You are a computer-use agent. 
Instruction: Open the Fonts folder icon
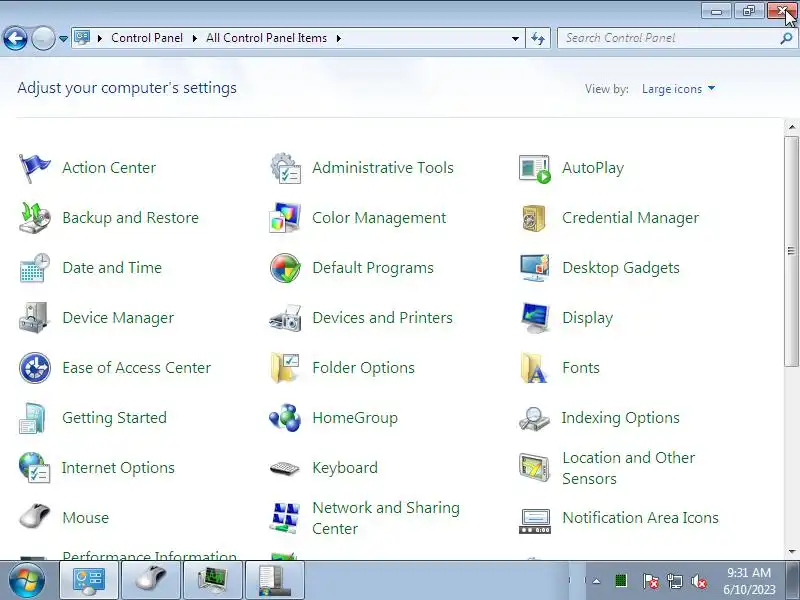click(534, 368)
